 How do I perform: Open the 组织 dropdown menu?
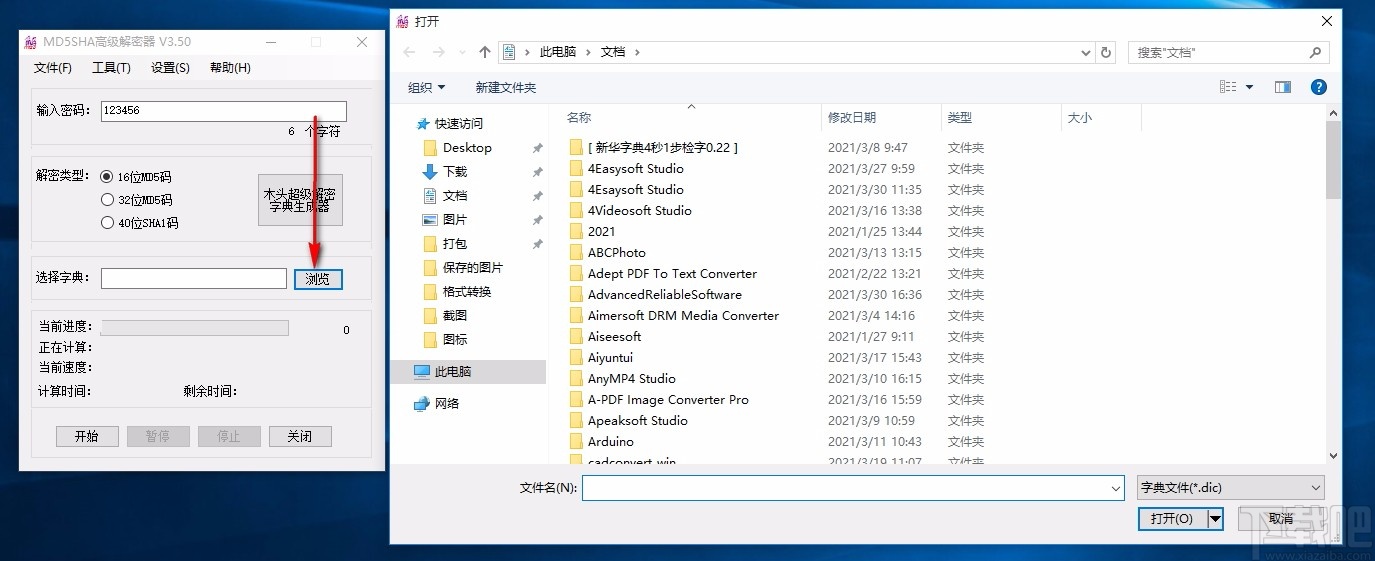427,88
